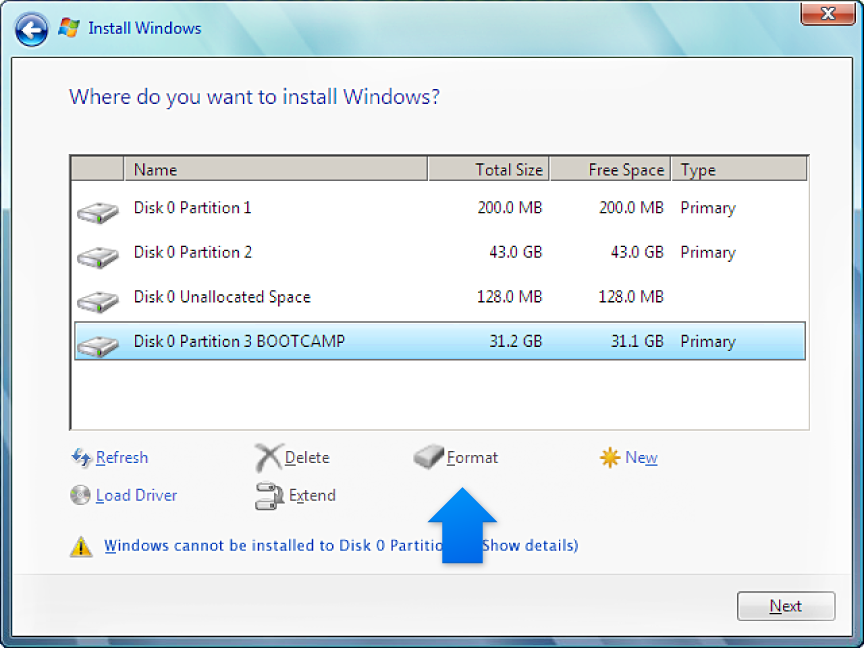Click the yellow warning triangle icon
This screenshot has height=648, width=864.
81,547
